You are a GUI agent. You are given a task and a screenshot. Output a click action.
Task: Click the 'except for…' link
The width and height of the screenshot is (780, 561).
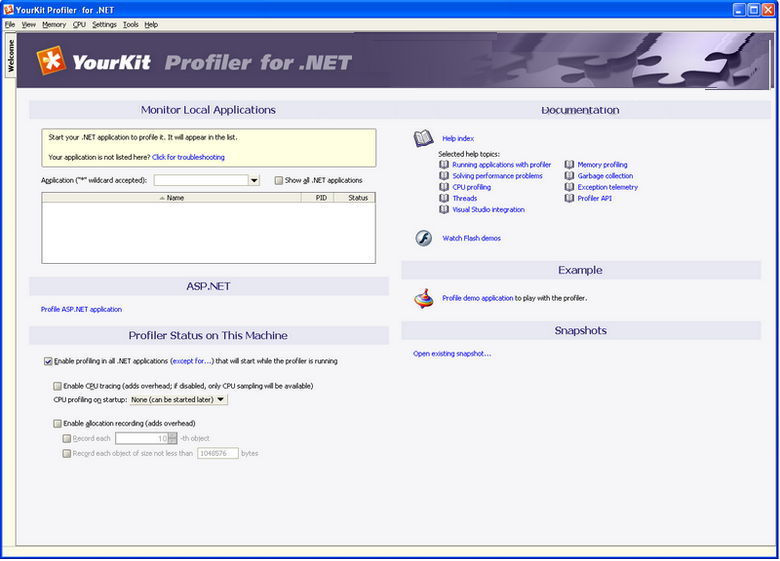tap(192, 361)
